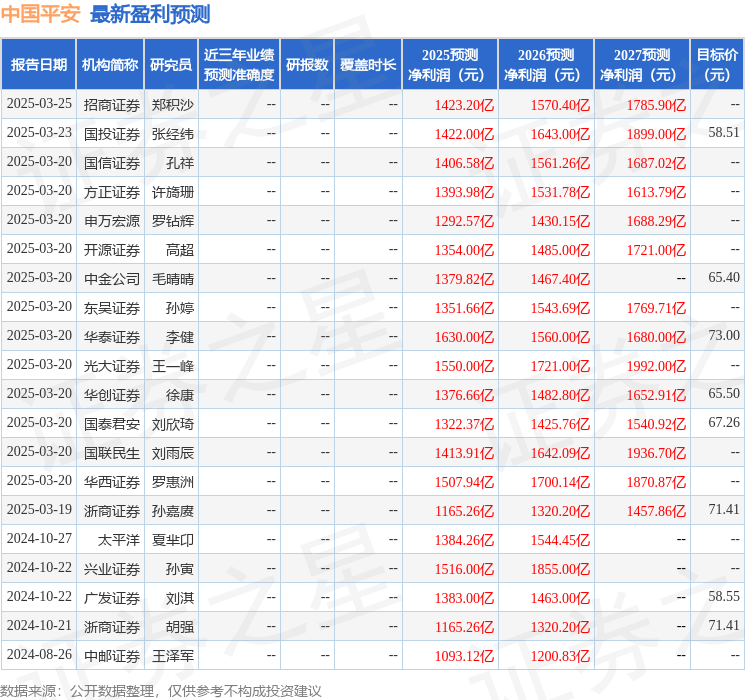745x700 pixels.
Task: Click the 1936.70亿 forecast value
Action: pos(656,453)
